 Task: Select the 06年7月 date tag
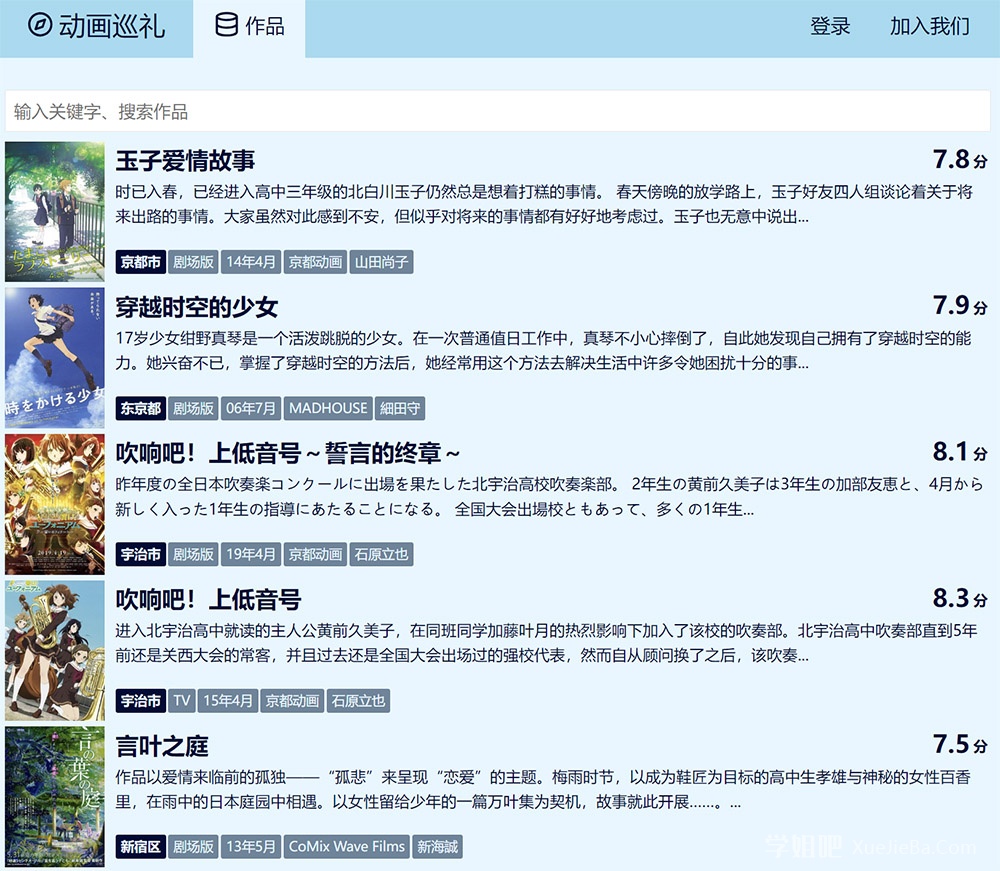(x=251, y=408)
